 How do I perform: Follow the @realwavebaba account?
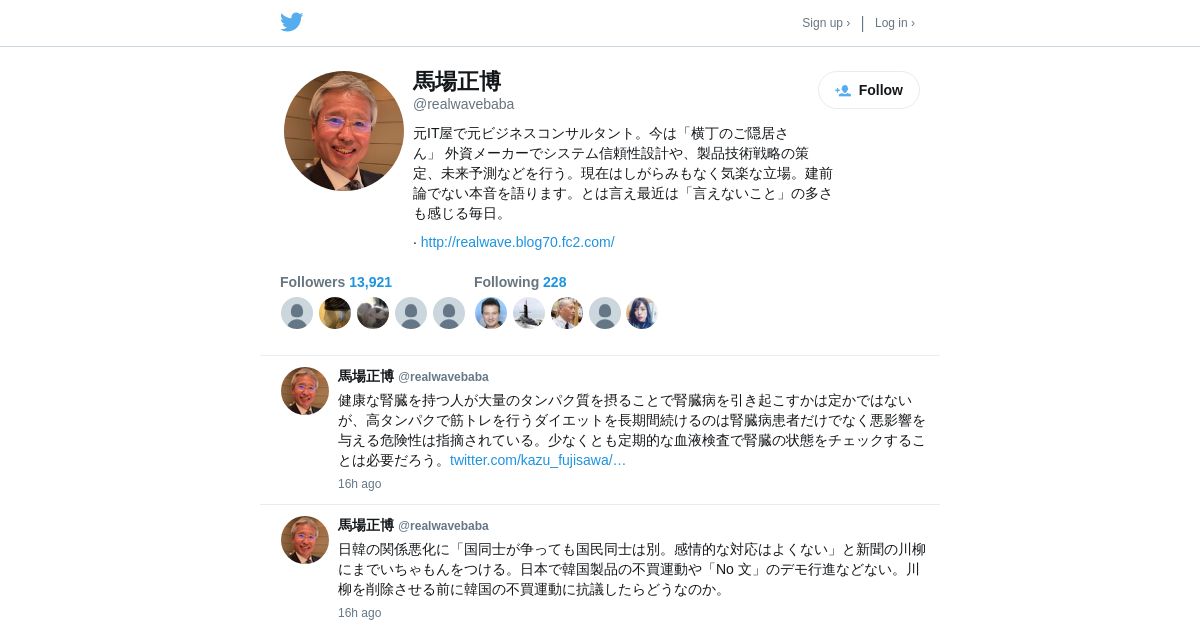(x=869, y=90)
